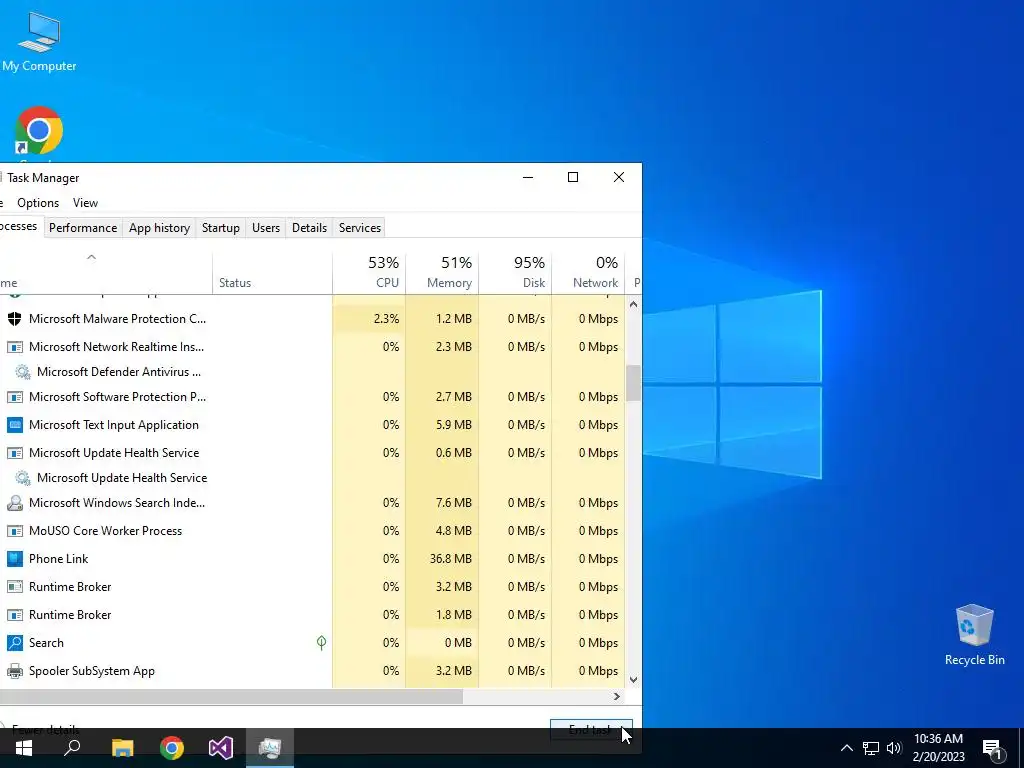
Task: Select the Microsoft Text Input Application name
Action: click(x=114, y=425)
